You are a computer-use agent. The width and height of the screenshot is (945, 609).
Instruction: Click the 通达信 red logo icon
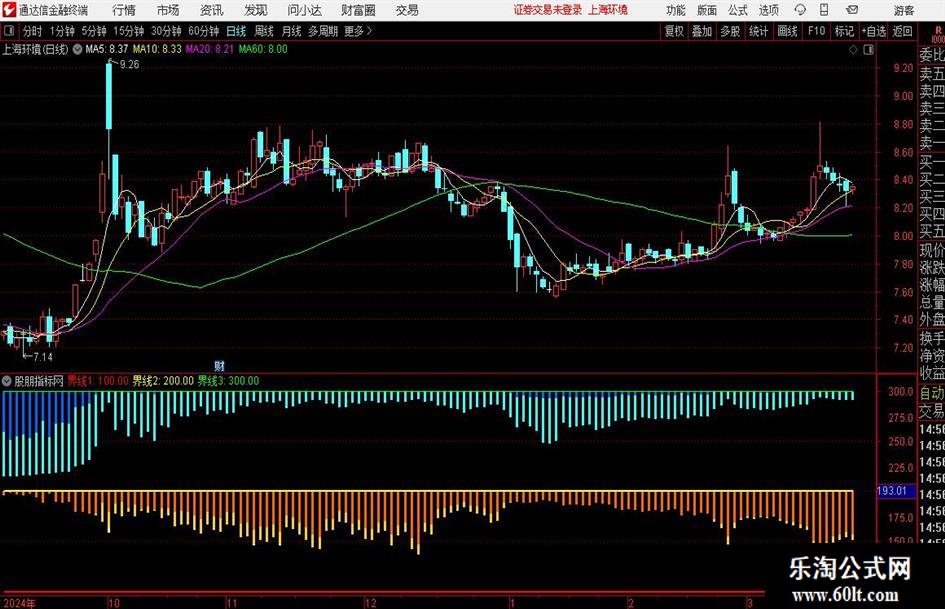click(9, 10)
